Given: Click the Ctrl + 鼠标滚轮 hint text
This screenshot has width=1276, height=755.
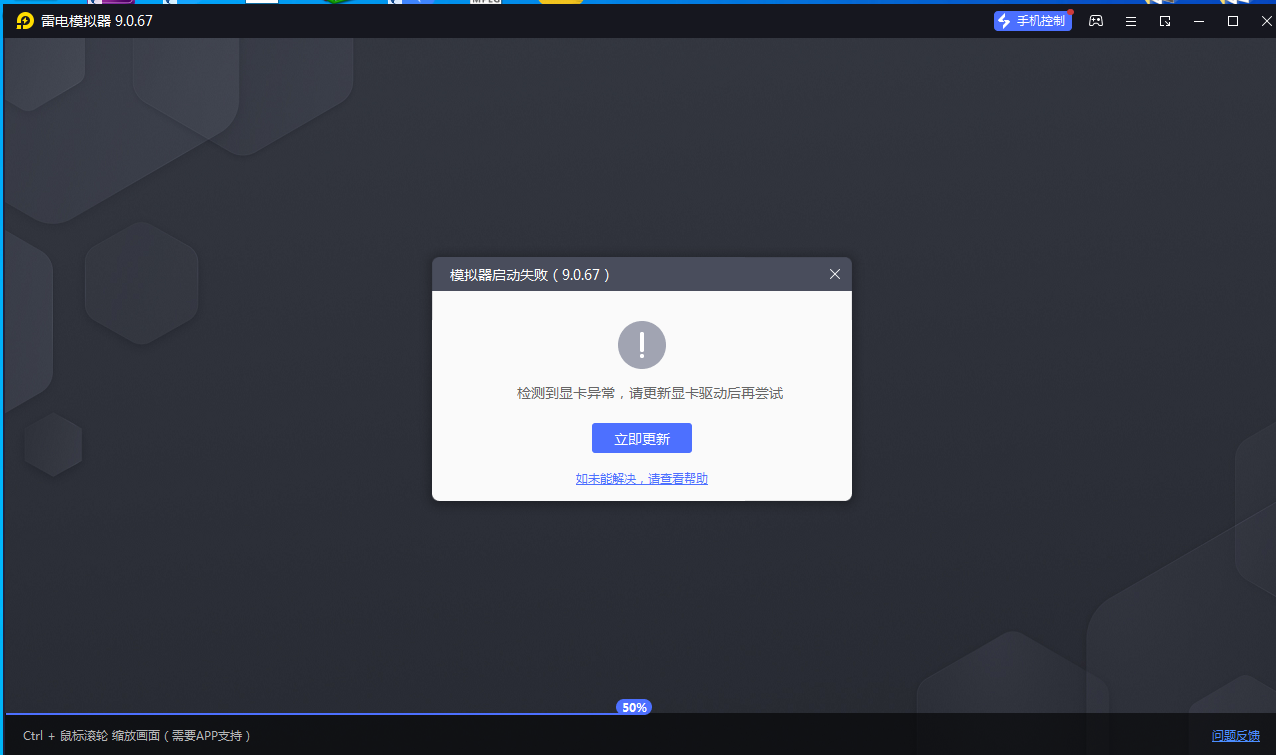Looking at the screenshot, I should pos(136,736).
